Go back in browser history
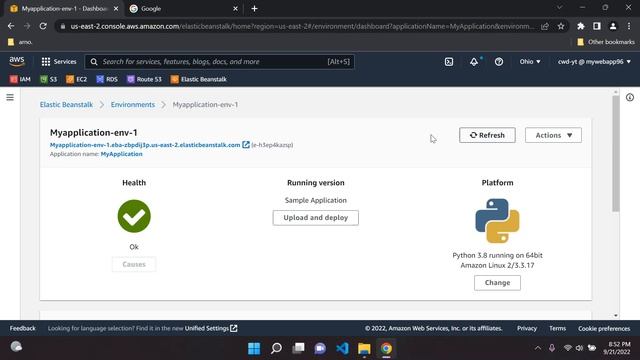Screen dimensions: 640x360 click(11, 26)
